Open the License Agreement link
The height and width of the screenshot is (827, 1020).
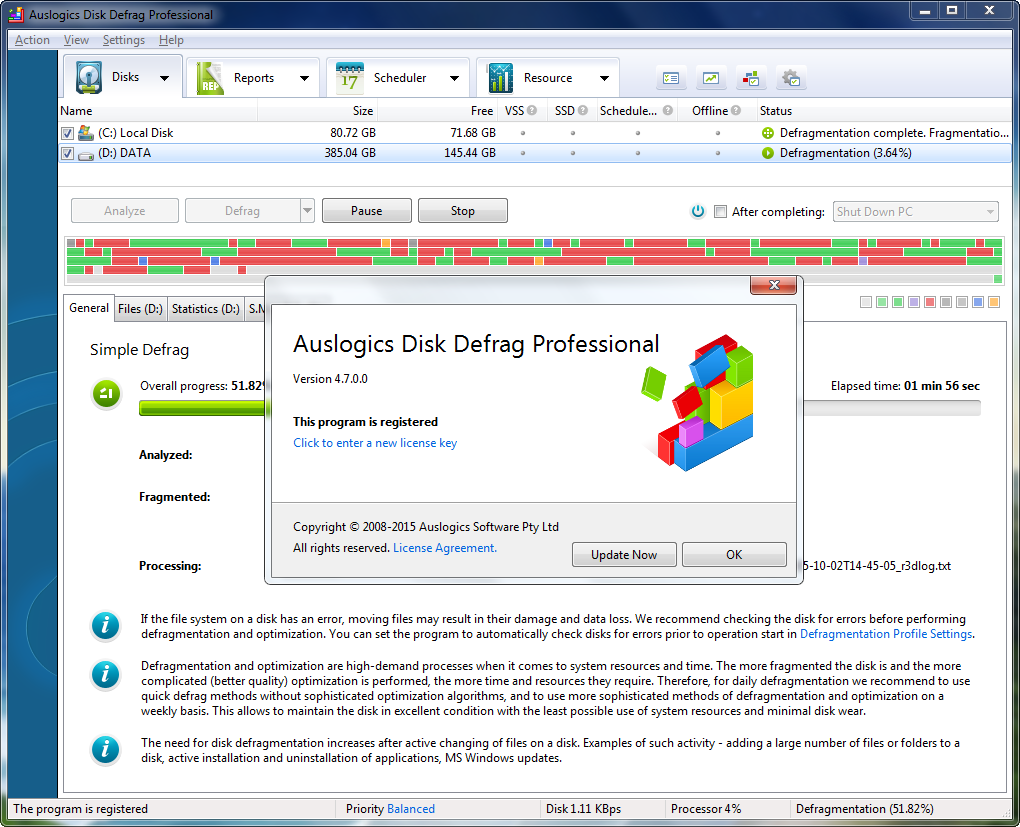coord(444,548)
